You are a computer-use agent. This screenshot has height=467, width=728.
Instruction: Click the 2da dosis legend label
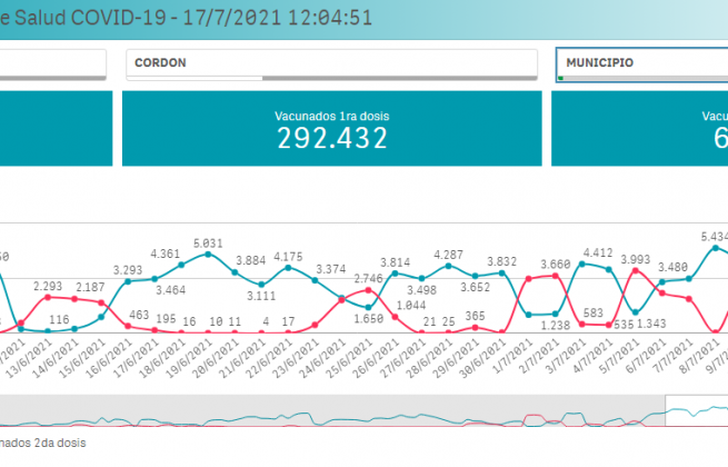(45, 441)
